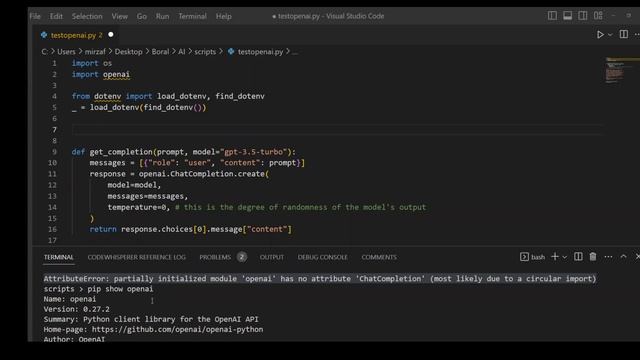Toggle secondary side bar layout icon

(582, 16)
